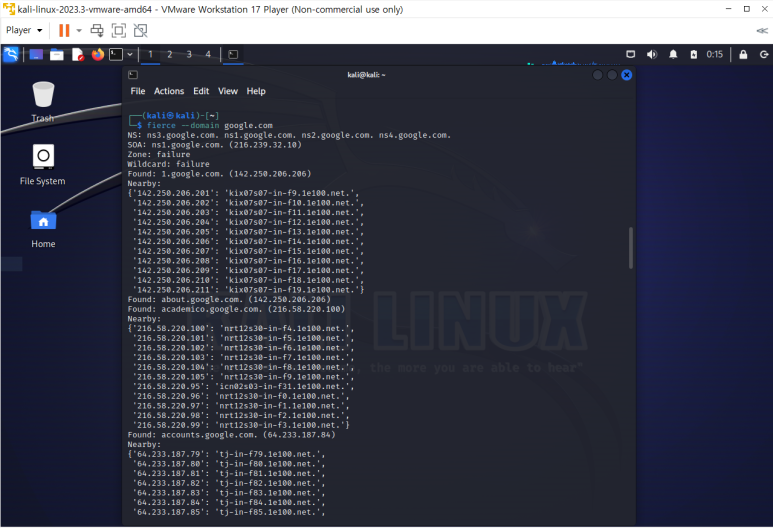This screenshot has height=528, width=773.
Task: Maximize the kali@kali terminal window
Action: [612, 75]
